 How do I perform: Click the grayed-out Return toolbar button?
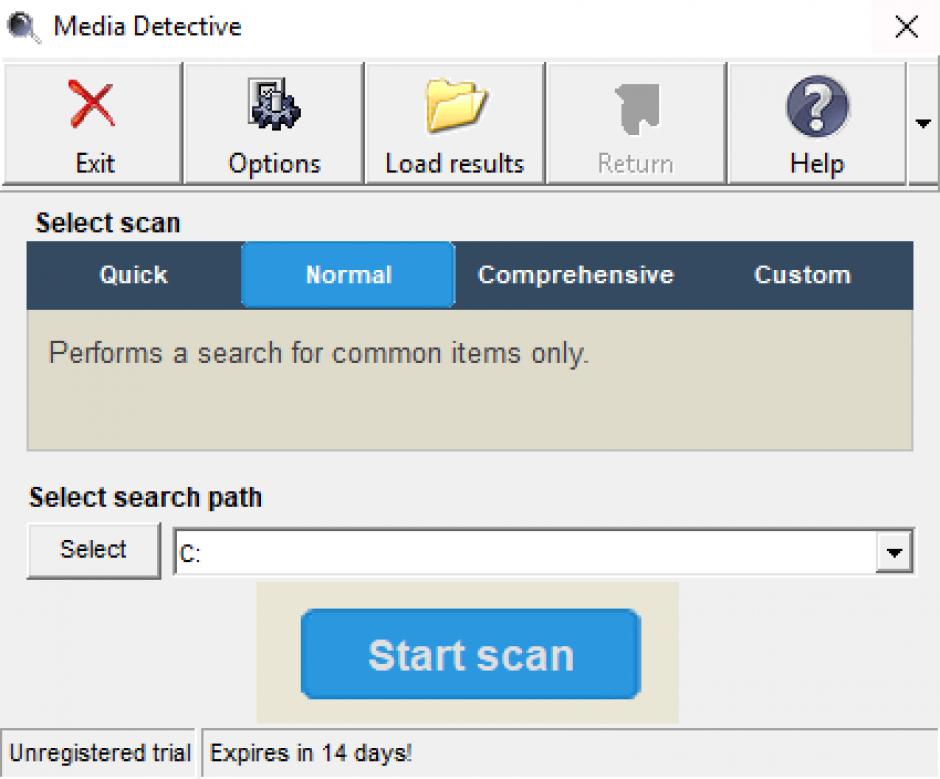tap(636, 124)
